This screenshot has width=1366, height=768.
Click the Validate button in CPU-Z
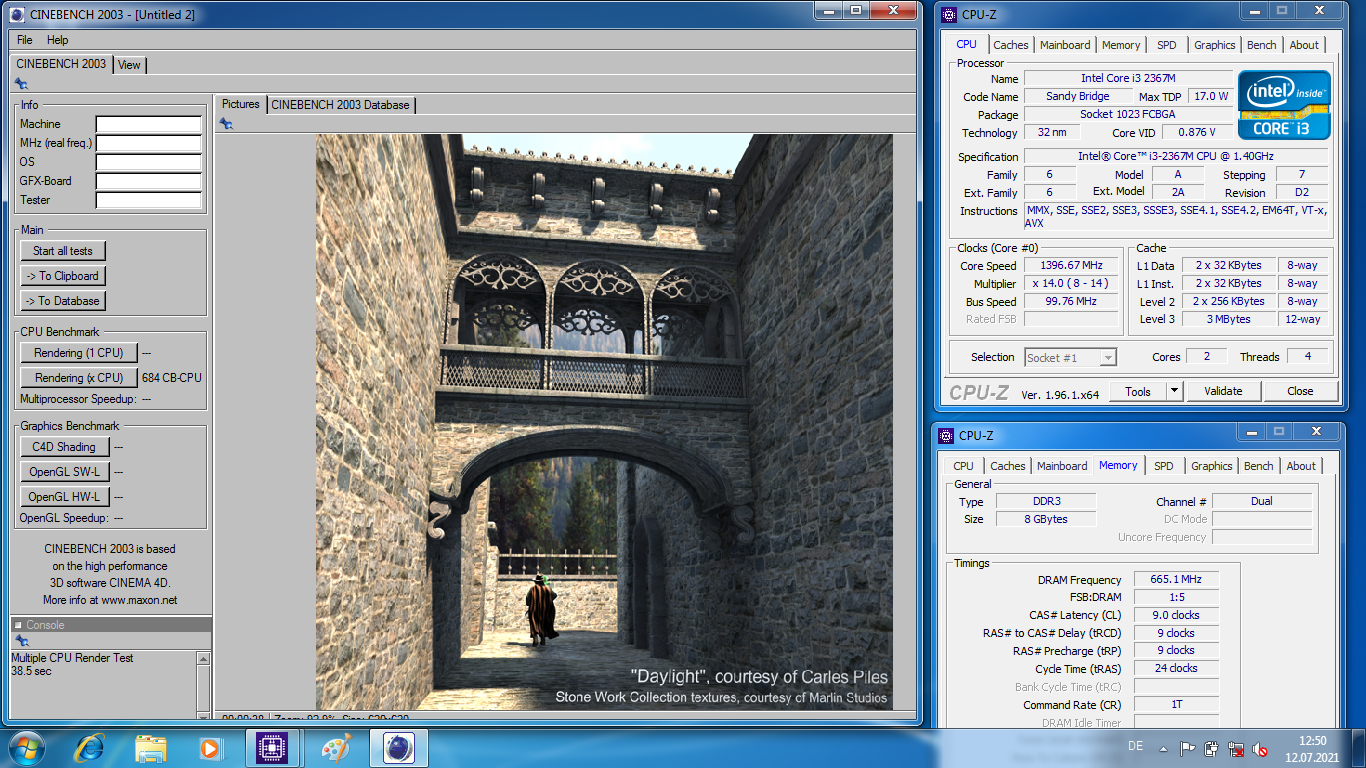[x=1223, y=391]
